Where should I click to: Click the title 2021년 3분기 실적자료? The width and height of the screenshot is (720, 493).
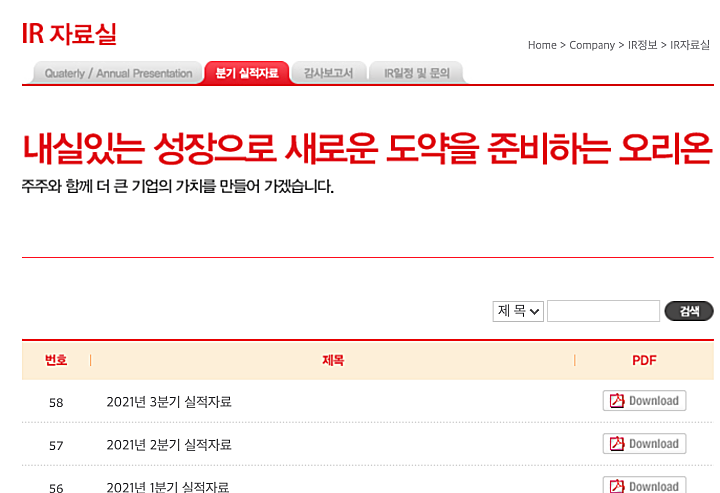click(x=169, y=402)
